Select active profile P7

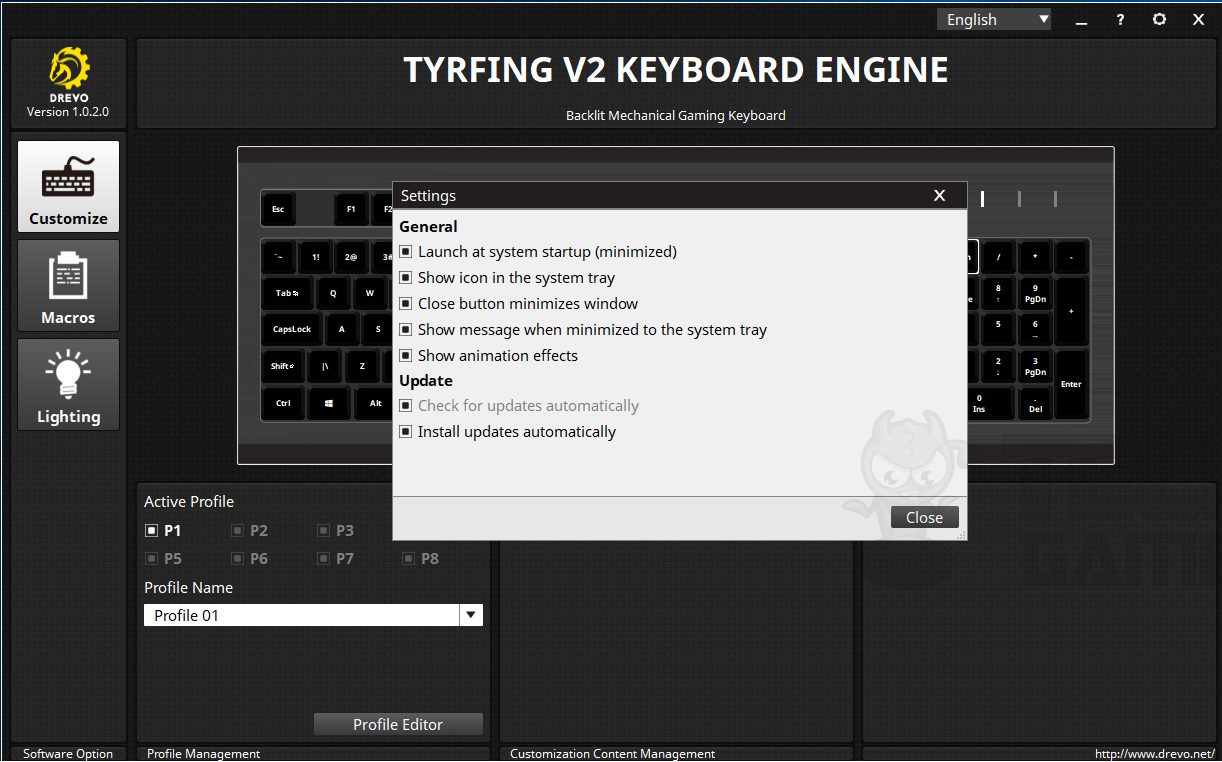pos(335,559)
